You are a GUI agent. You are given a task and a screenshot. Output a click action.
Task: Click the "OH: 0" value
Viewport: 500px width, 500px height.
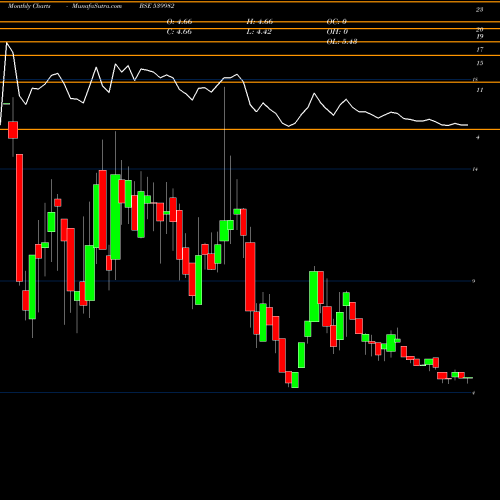pyautogui.click(x=337, y=32)
